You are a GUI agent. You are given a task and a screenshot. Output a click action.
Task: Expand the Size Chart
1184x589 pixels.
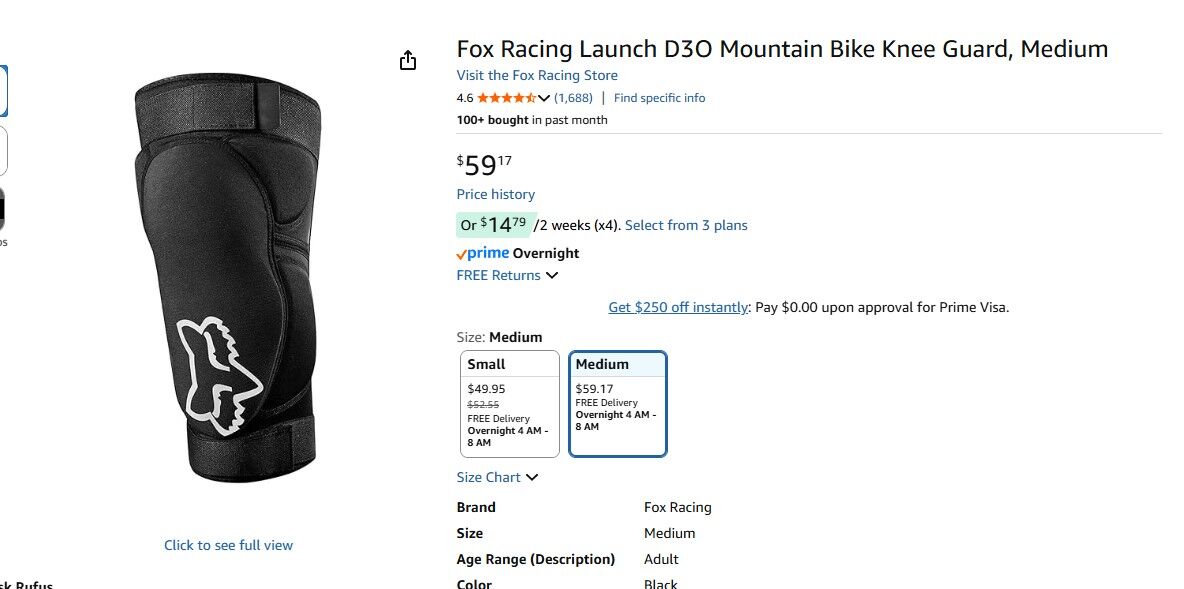point(497,478)
